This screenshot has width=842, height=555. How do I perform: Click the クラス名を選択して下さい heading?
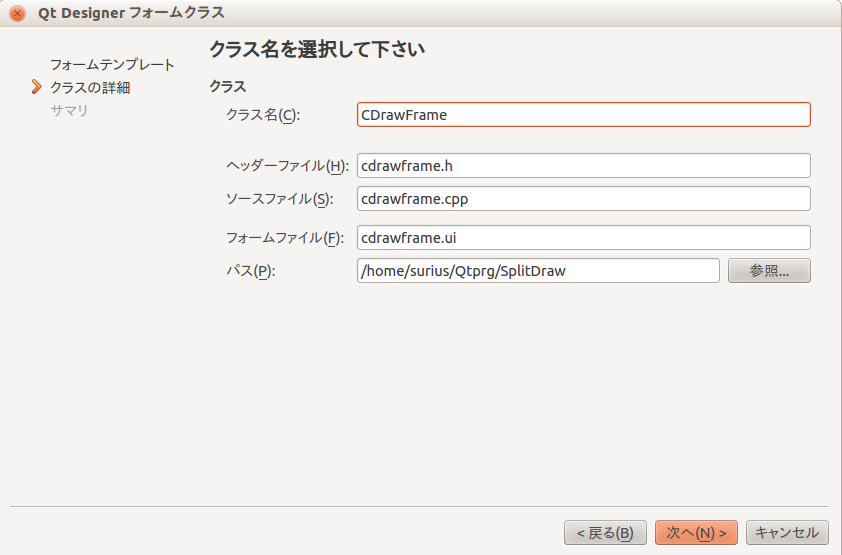pos(317,49)
